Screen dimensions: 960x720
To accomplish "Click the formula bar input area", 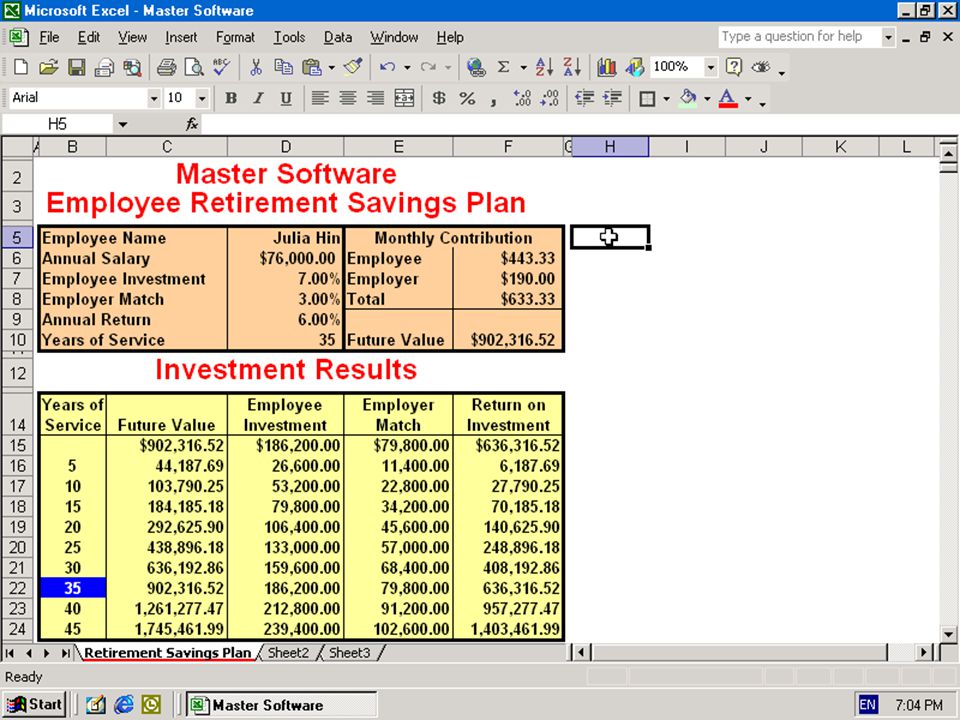I will pyautogui.click(x=579, y=125).
